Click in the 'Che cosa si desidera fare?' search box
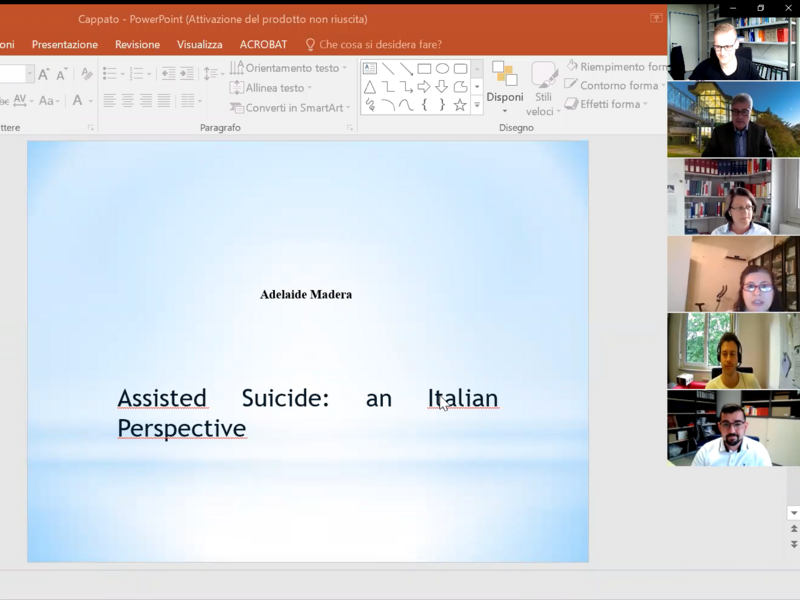Viewport: 800px width, 600px height. [380, 45]
